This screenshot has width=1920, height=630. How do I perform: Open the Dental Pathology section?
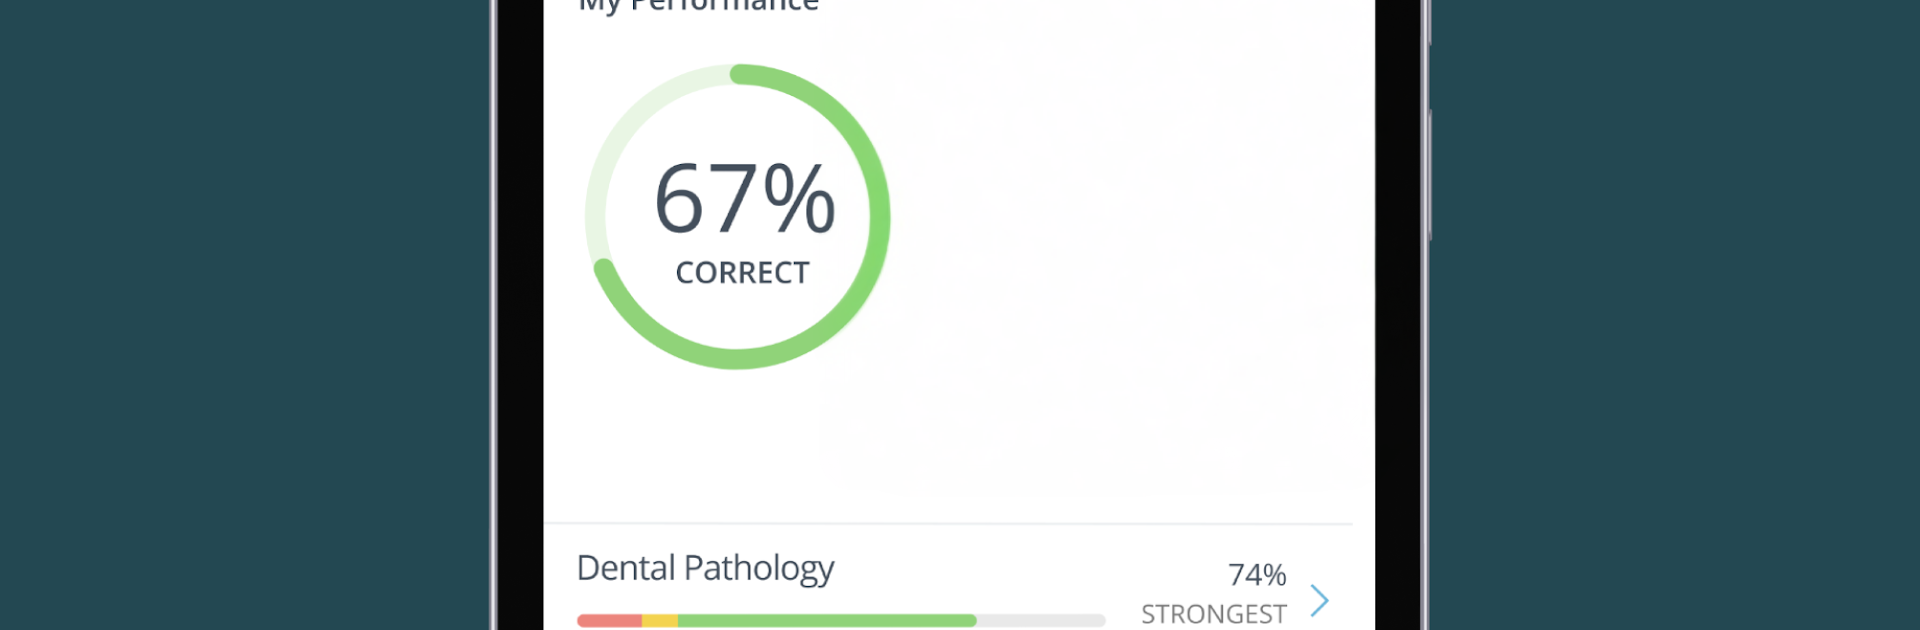coord(705,568)
